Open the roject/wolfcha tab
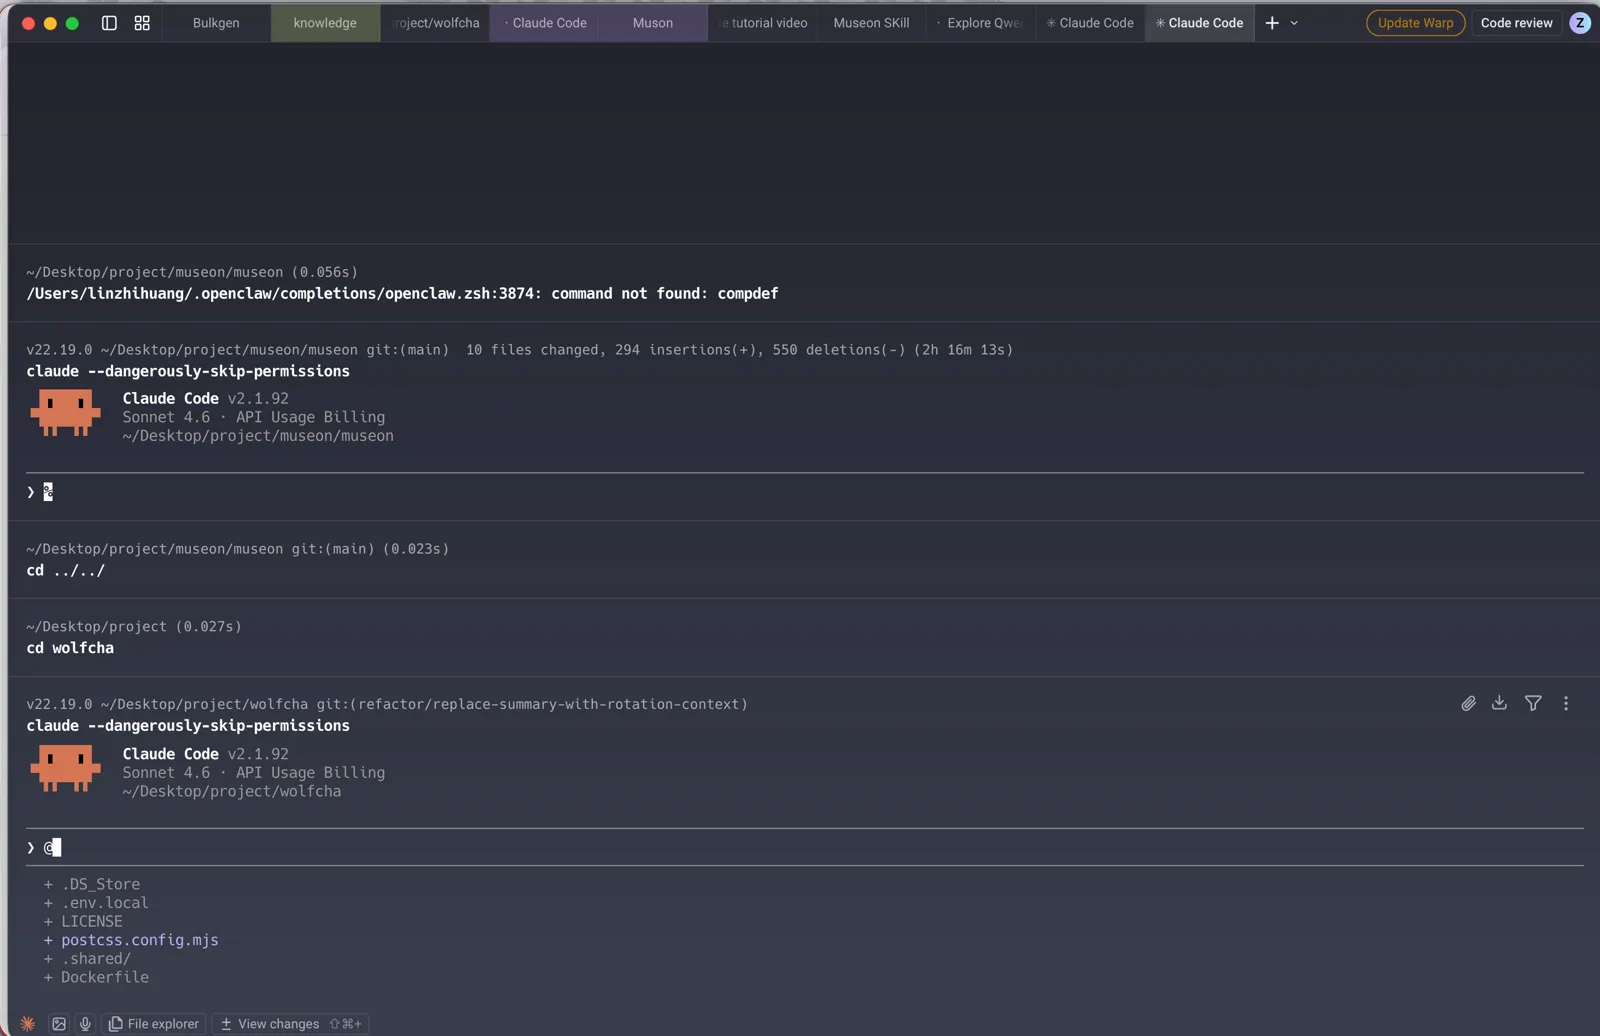The width and height of the screenshot is (1600, 1036). pos(435,23)
